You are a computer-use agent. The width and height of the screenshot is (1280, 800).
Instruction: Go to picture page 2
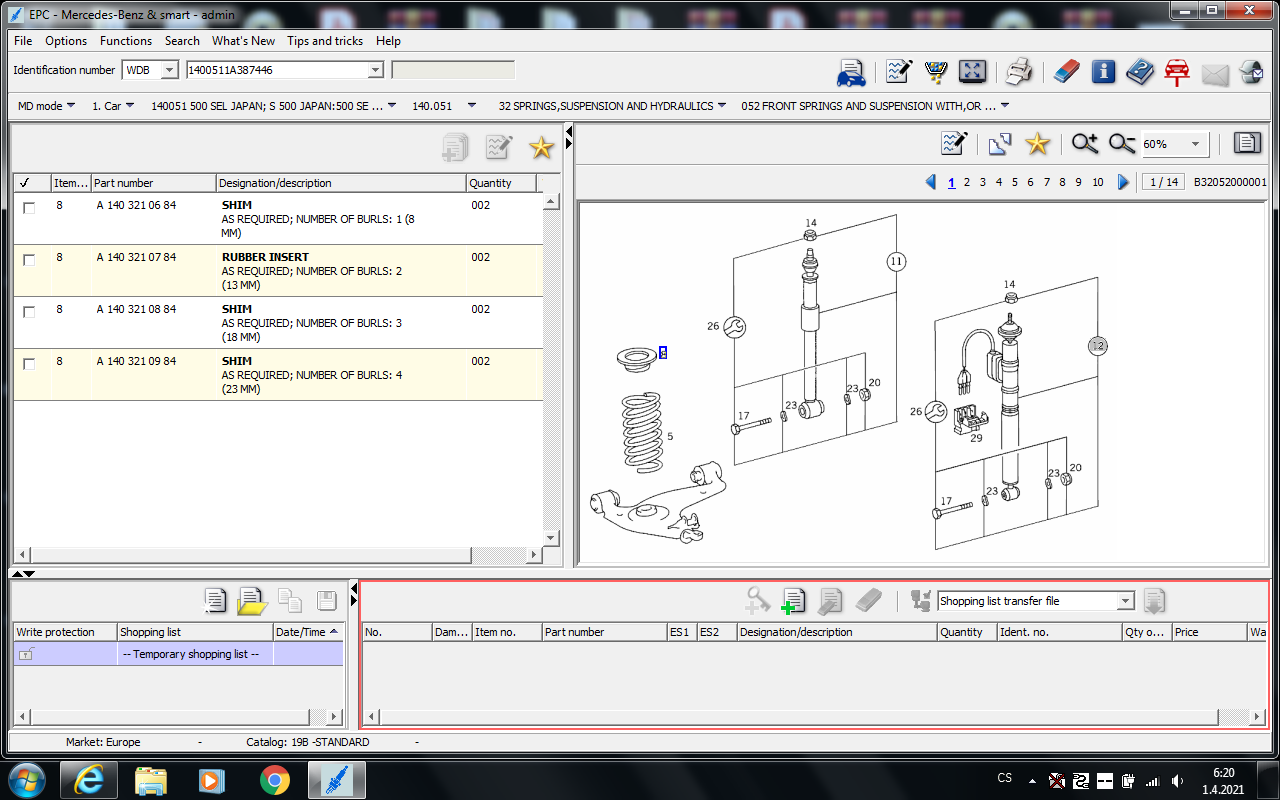967,182
